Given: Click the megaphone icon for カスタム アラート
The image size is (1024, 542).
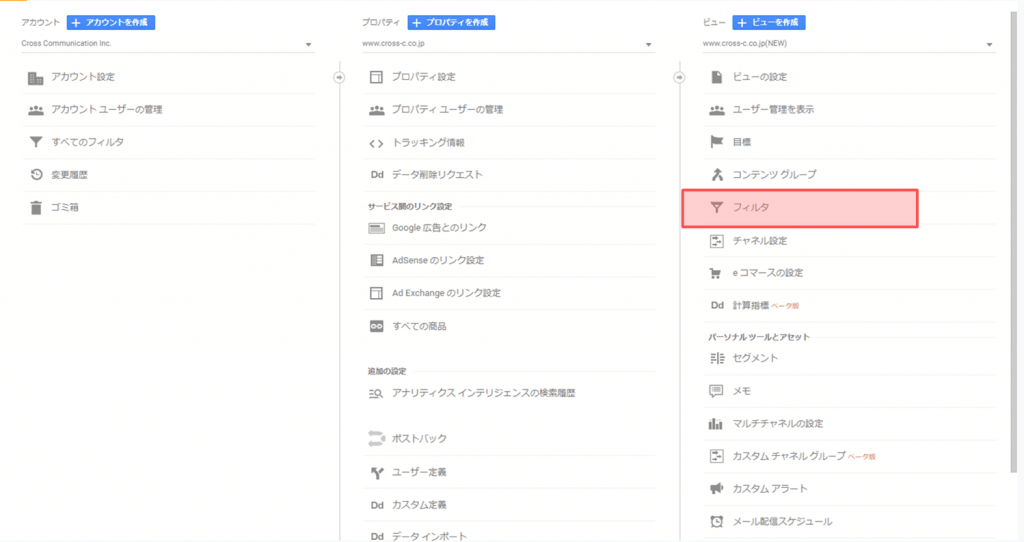Looking at the screenshot, I should [x=716, y=489].
